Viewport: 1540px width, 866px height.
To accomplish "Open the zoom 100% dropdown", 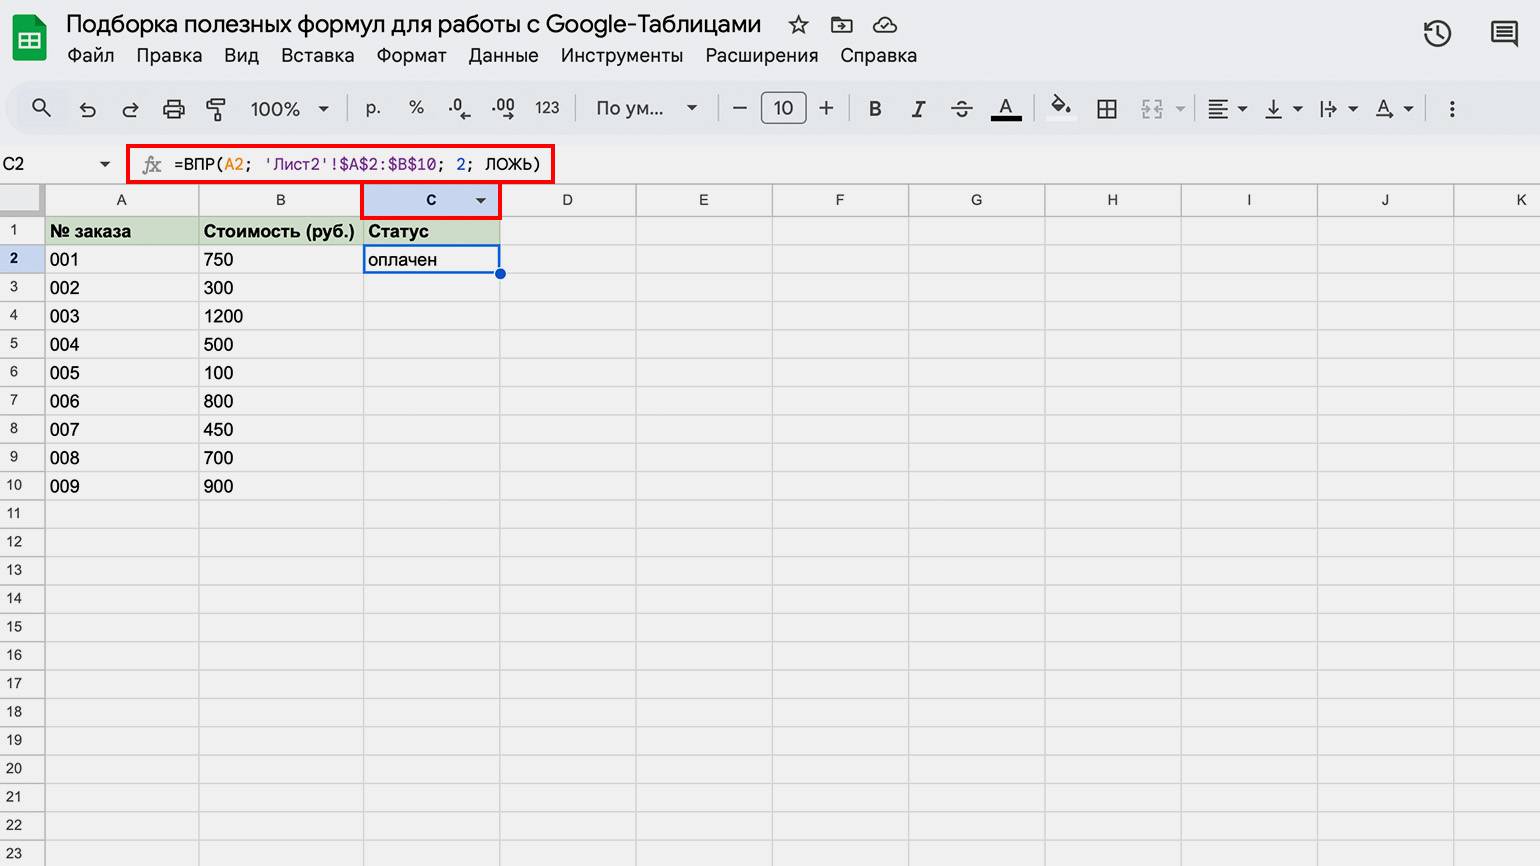I will (x=290, y=109).
